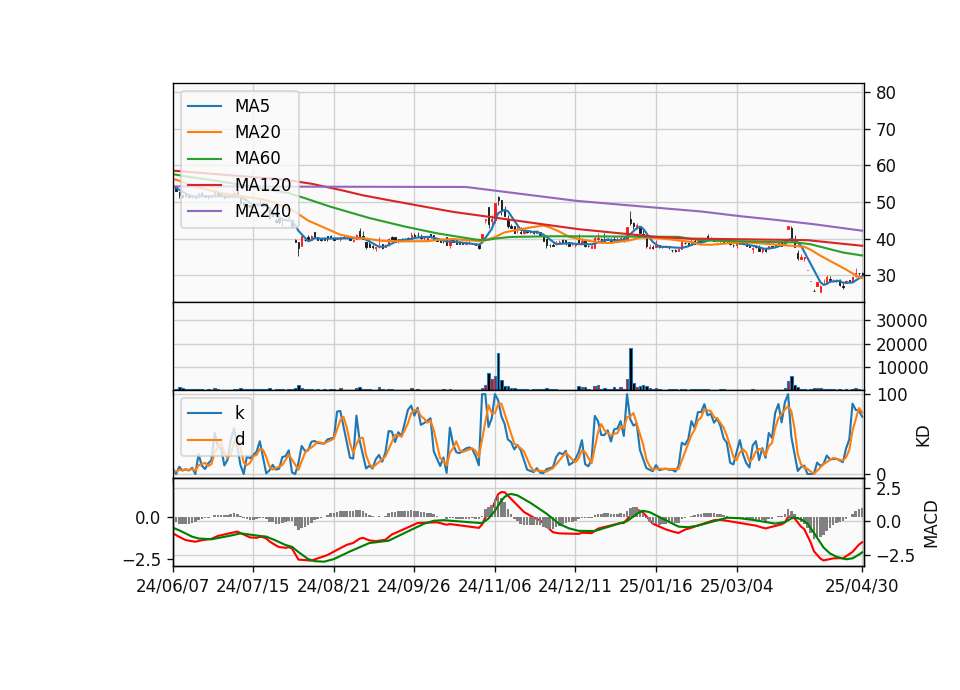The height and width of the screenshot is (690, 960).
Task: Click the MA5 legend label
Action: 252,106
